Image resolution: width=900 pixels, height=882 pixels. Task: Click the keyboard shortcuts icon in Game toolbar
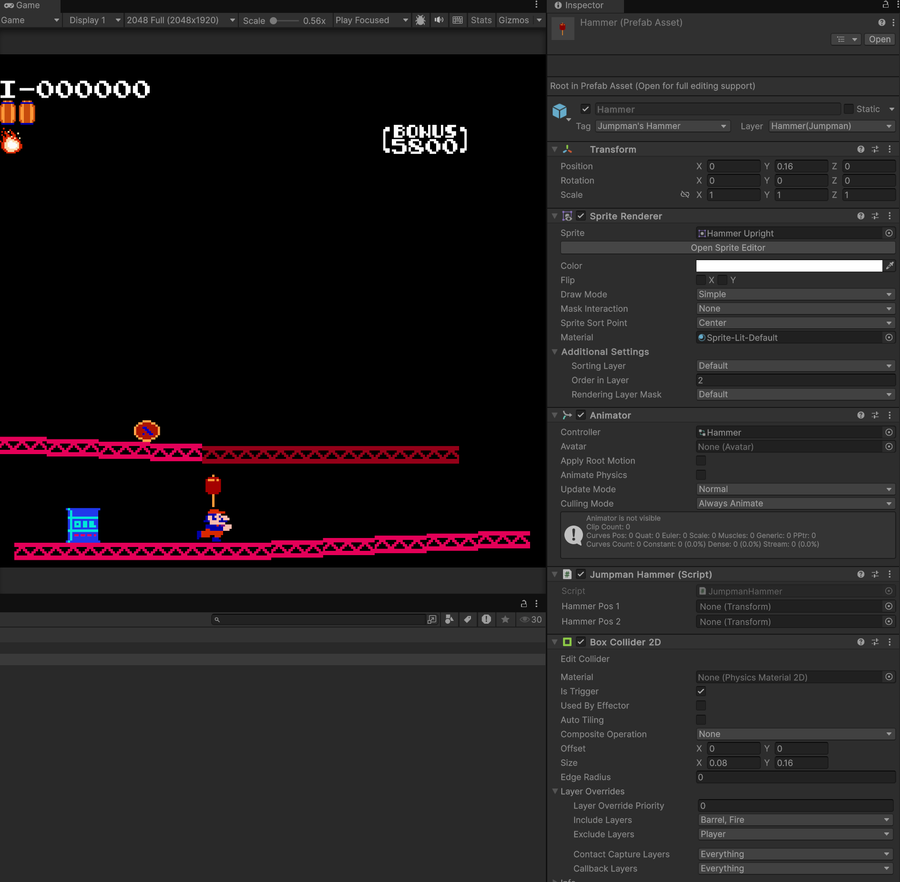click(x=457, y=20)
